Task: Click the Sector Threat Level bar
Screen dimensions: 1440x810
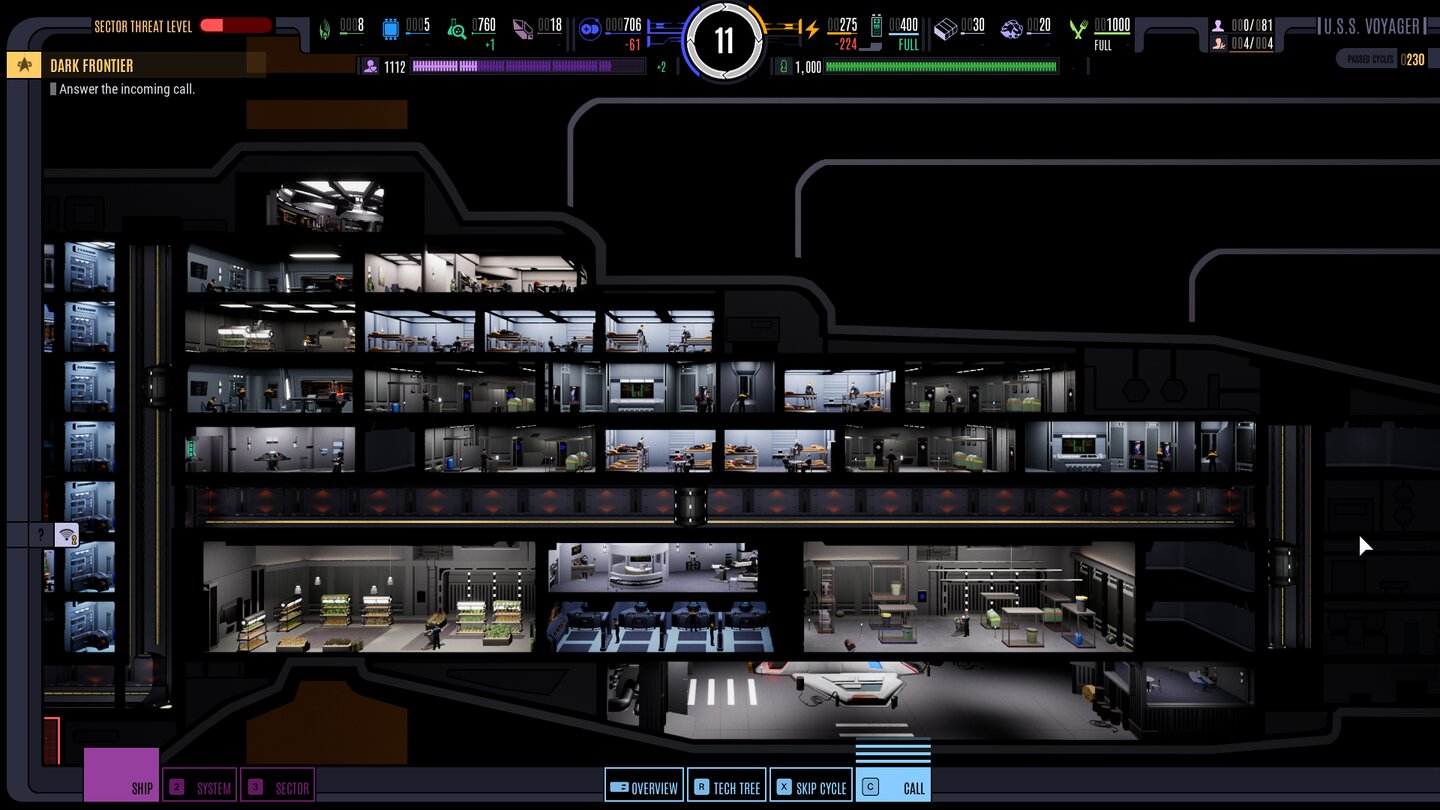Action: [x=236, y=26]
